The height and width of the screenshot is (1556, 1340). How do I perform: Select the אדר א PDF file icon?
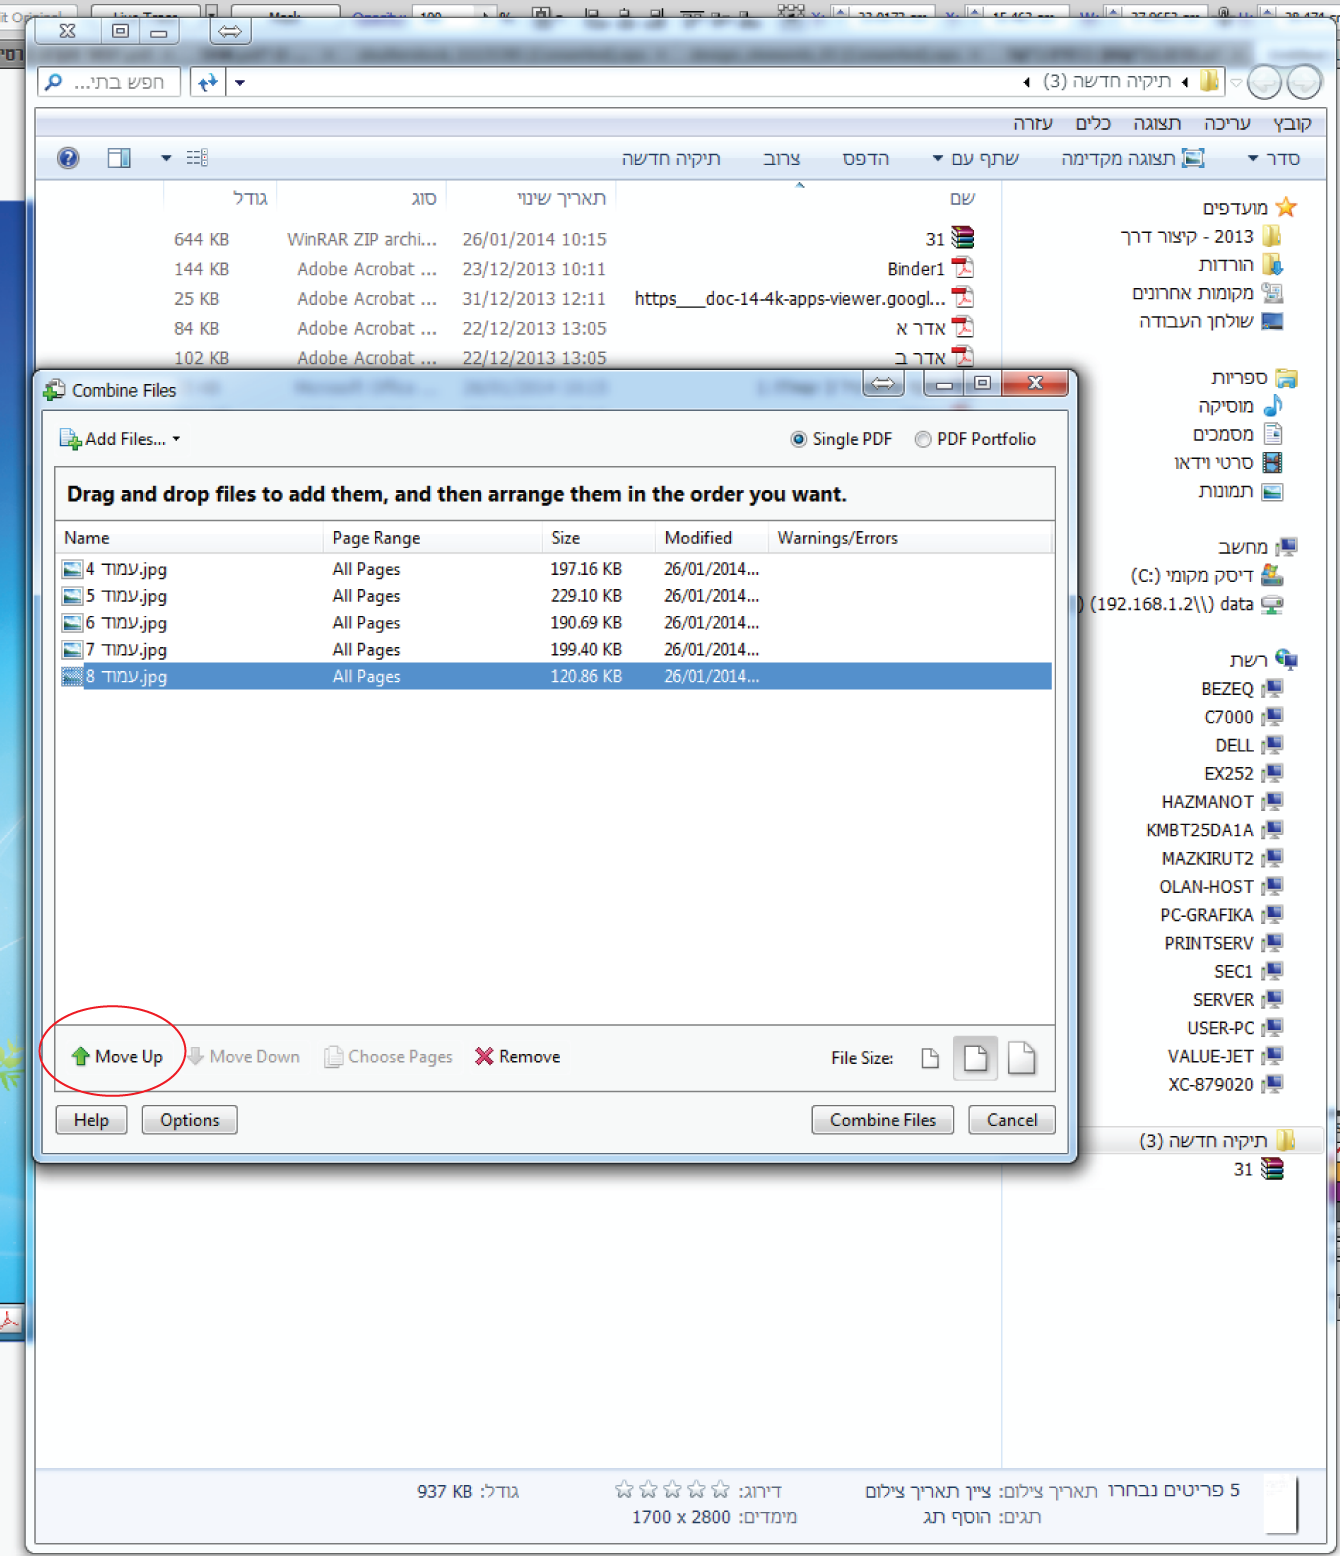coord(962,328)
